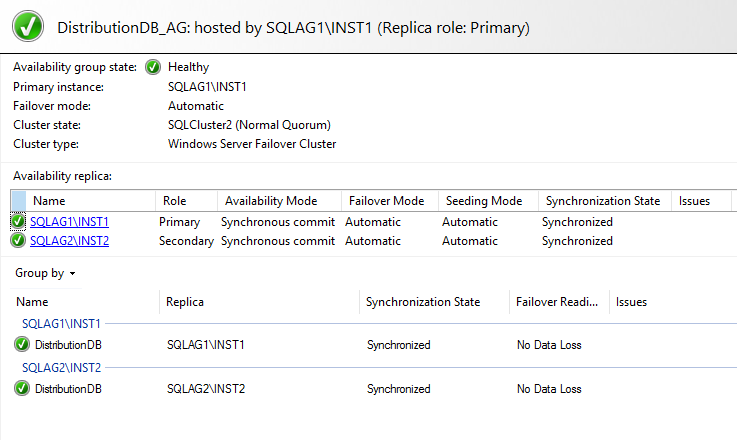Viewport: 737px width, 440px height.
Task: Click the Issues column header in replica grid
Action: pos(694,201)
